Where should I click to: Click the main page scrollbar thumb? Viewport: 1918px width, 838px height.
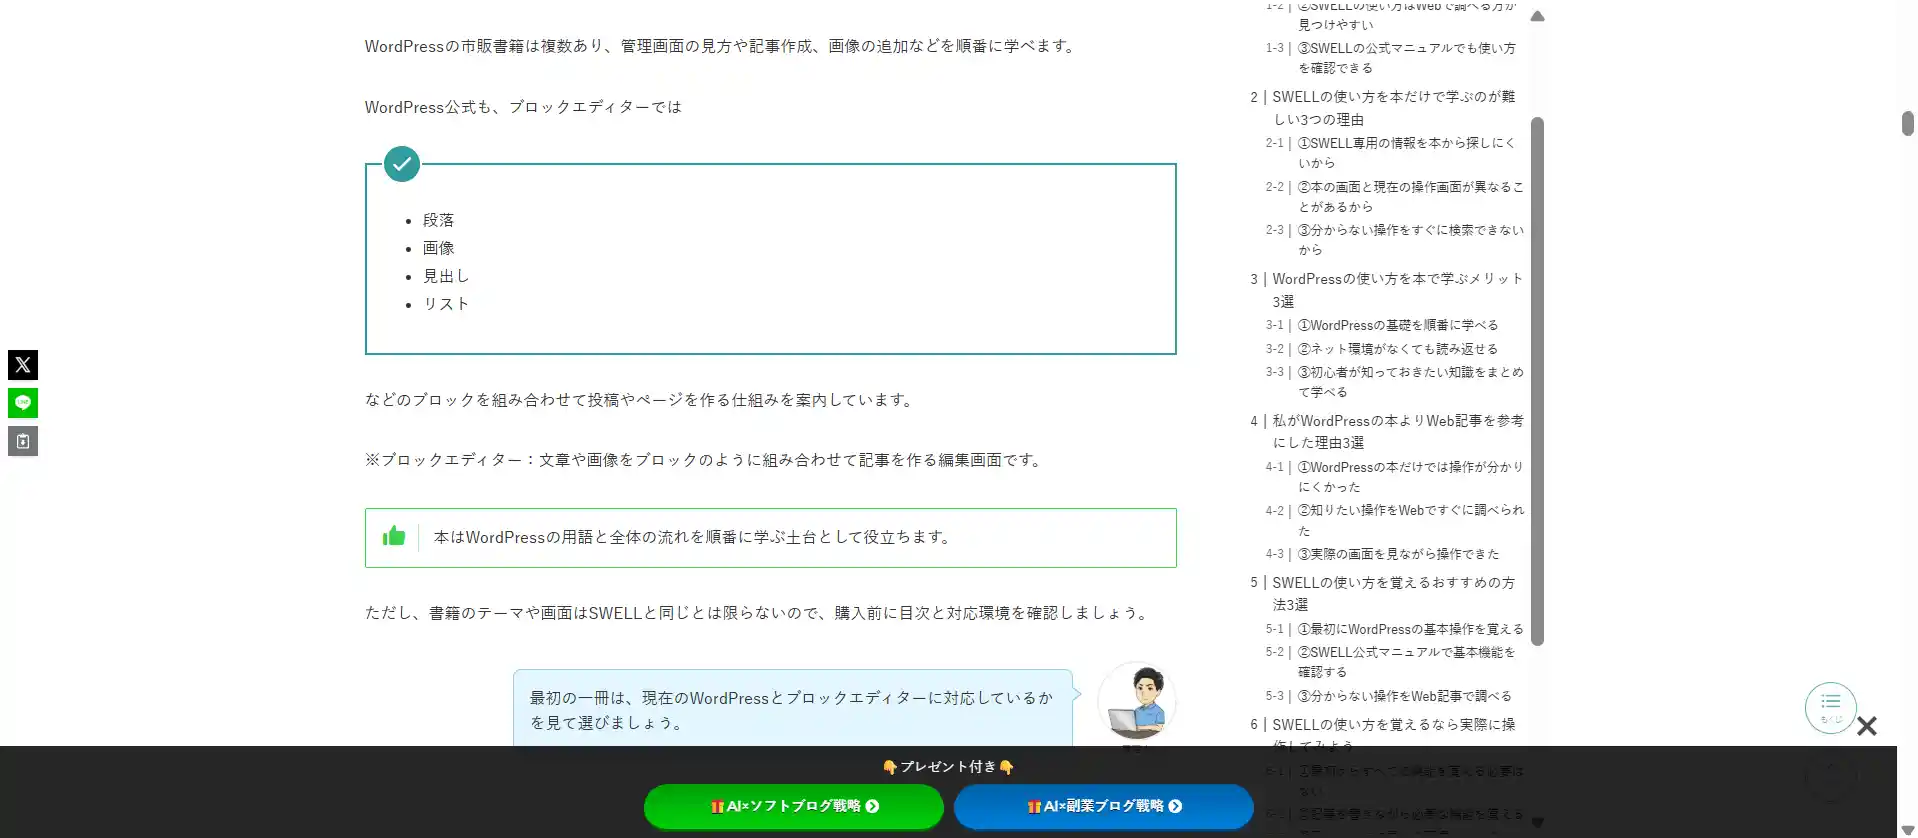pos(1907,123)
